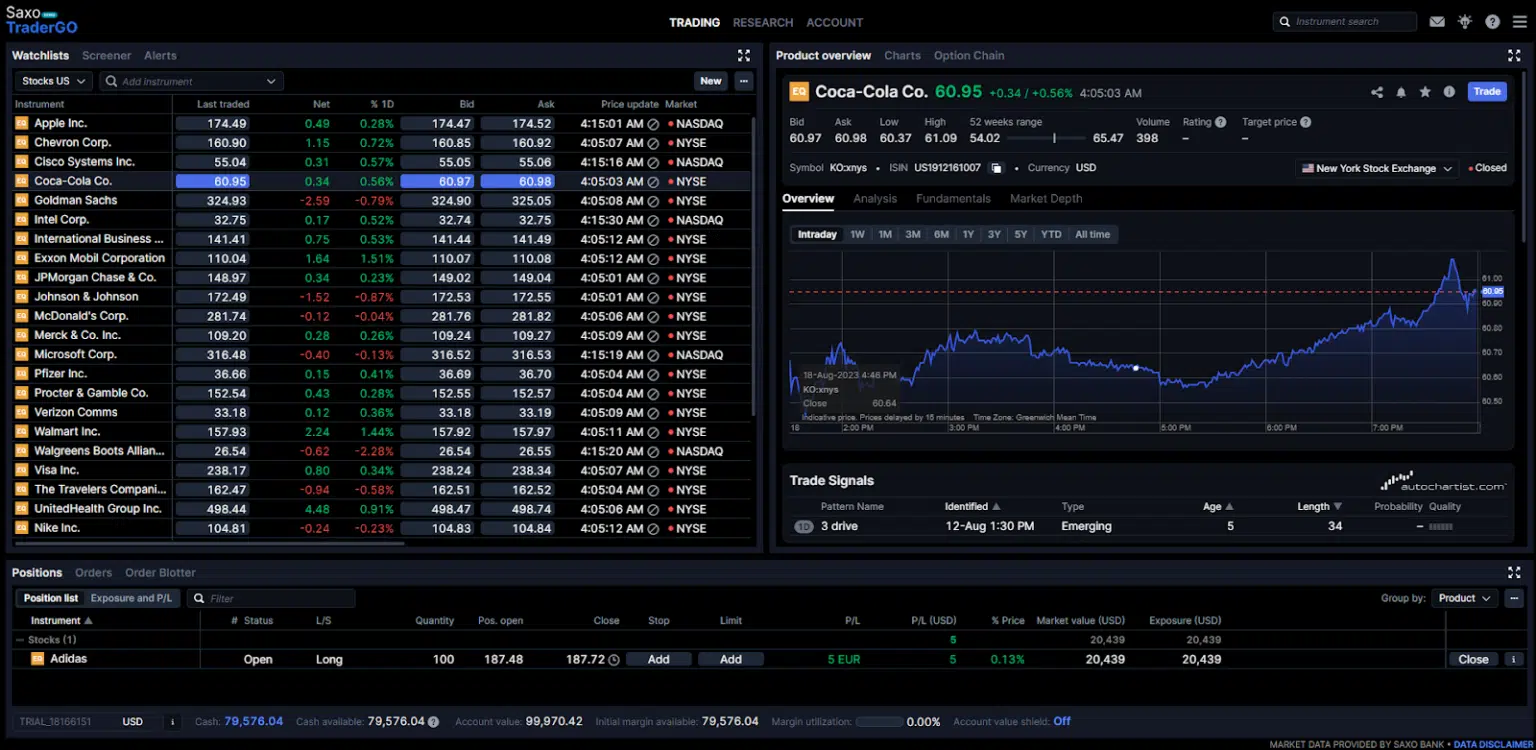The height and width of the screenshot is (750, 1536).
Task: Toggle the Account value shield Off link
Action: 1062,721
